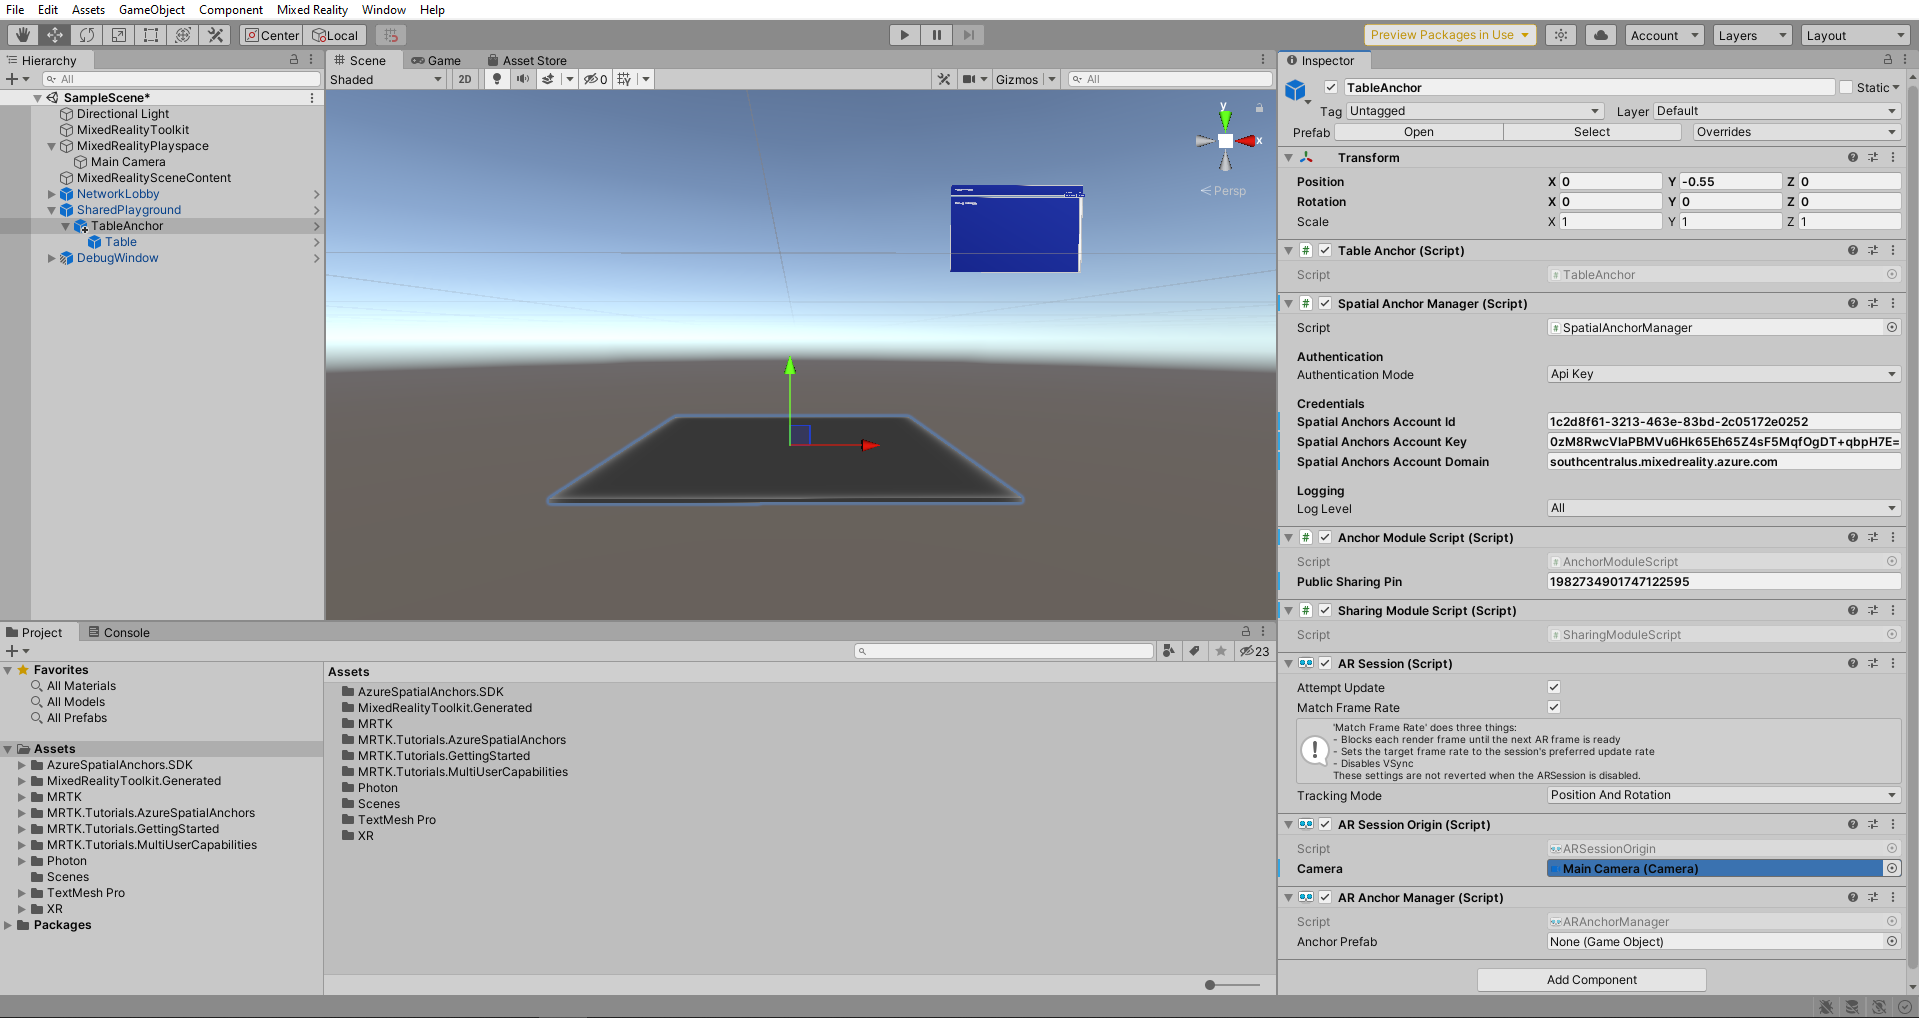
Task: Disable the Attempt Update checkbox
Action: tap(1553, 687)
